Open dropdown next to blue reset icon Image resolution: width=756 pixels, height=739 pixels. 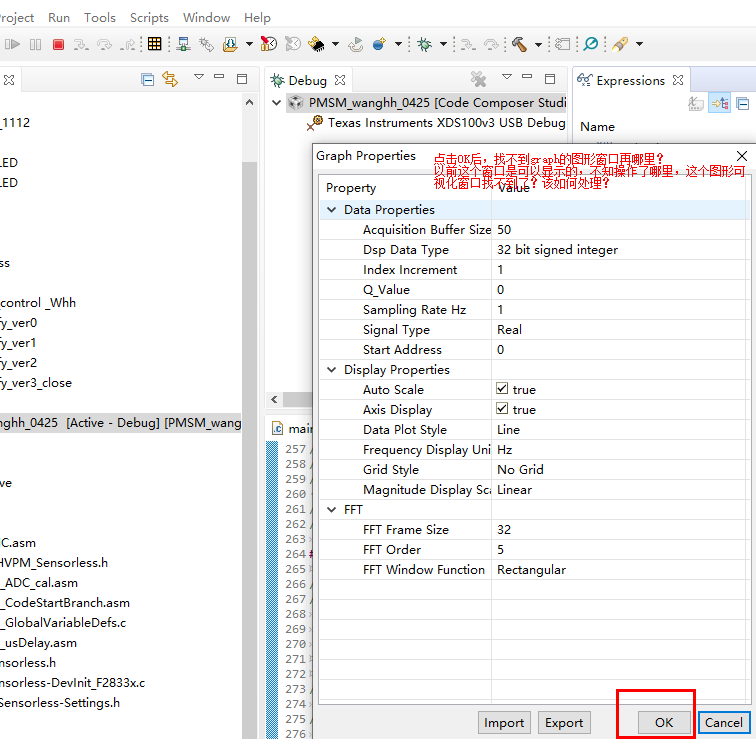(398, 44)
